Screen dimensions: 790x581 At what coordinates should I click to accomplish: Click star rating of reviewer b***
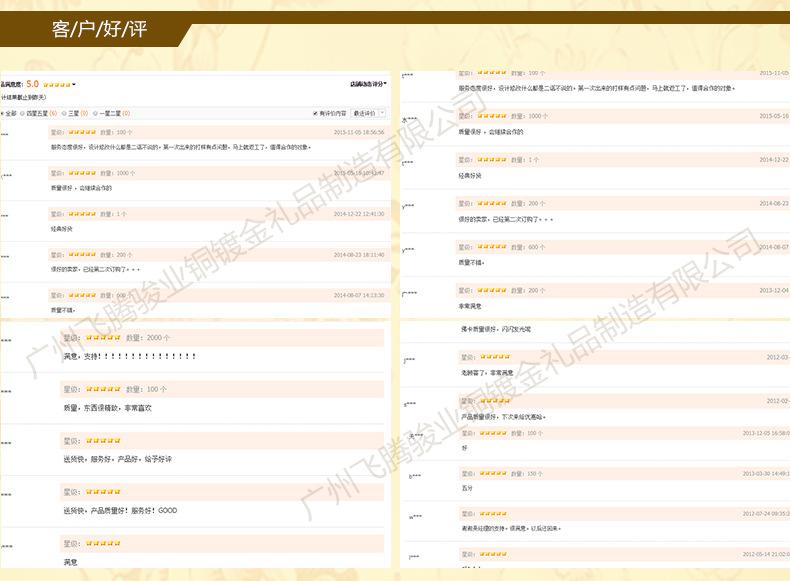pos(493,473)
